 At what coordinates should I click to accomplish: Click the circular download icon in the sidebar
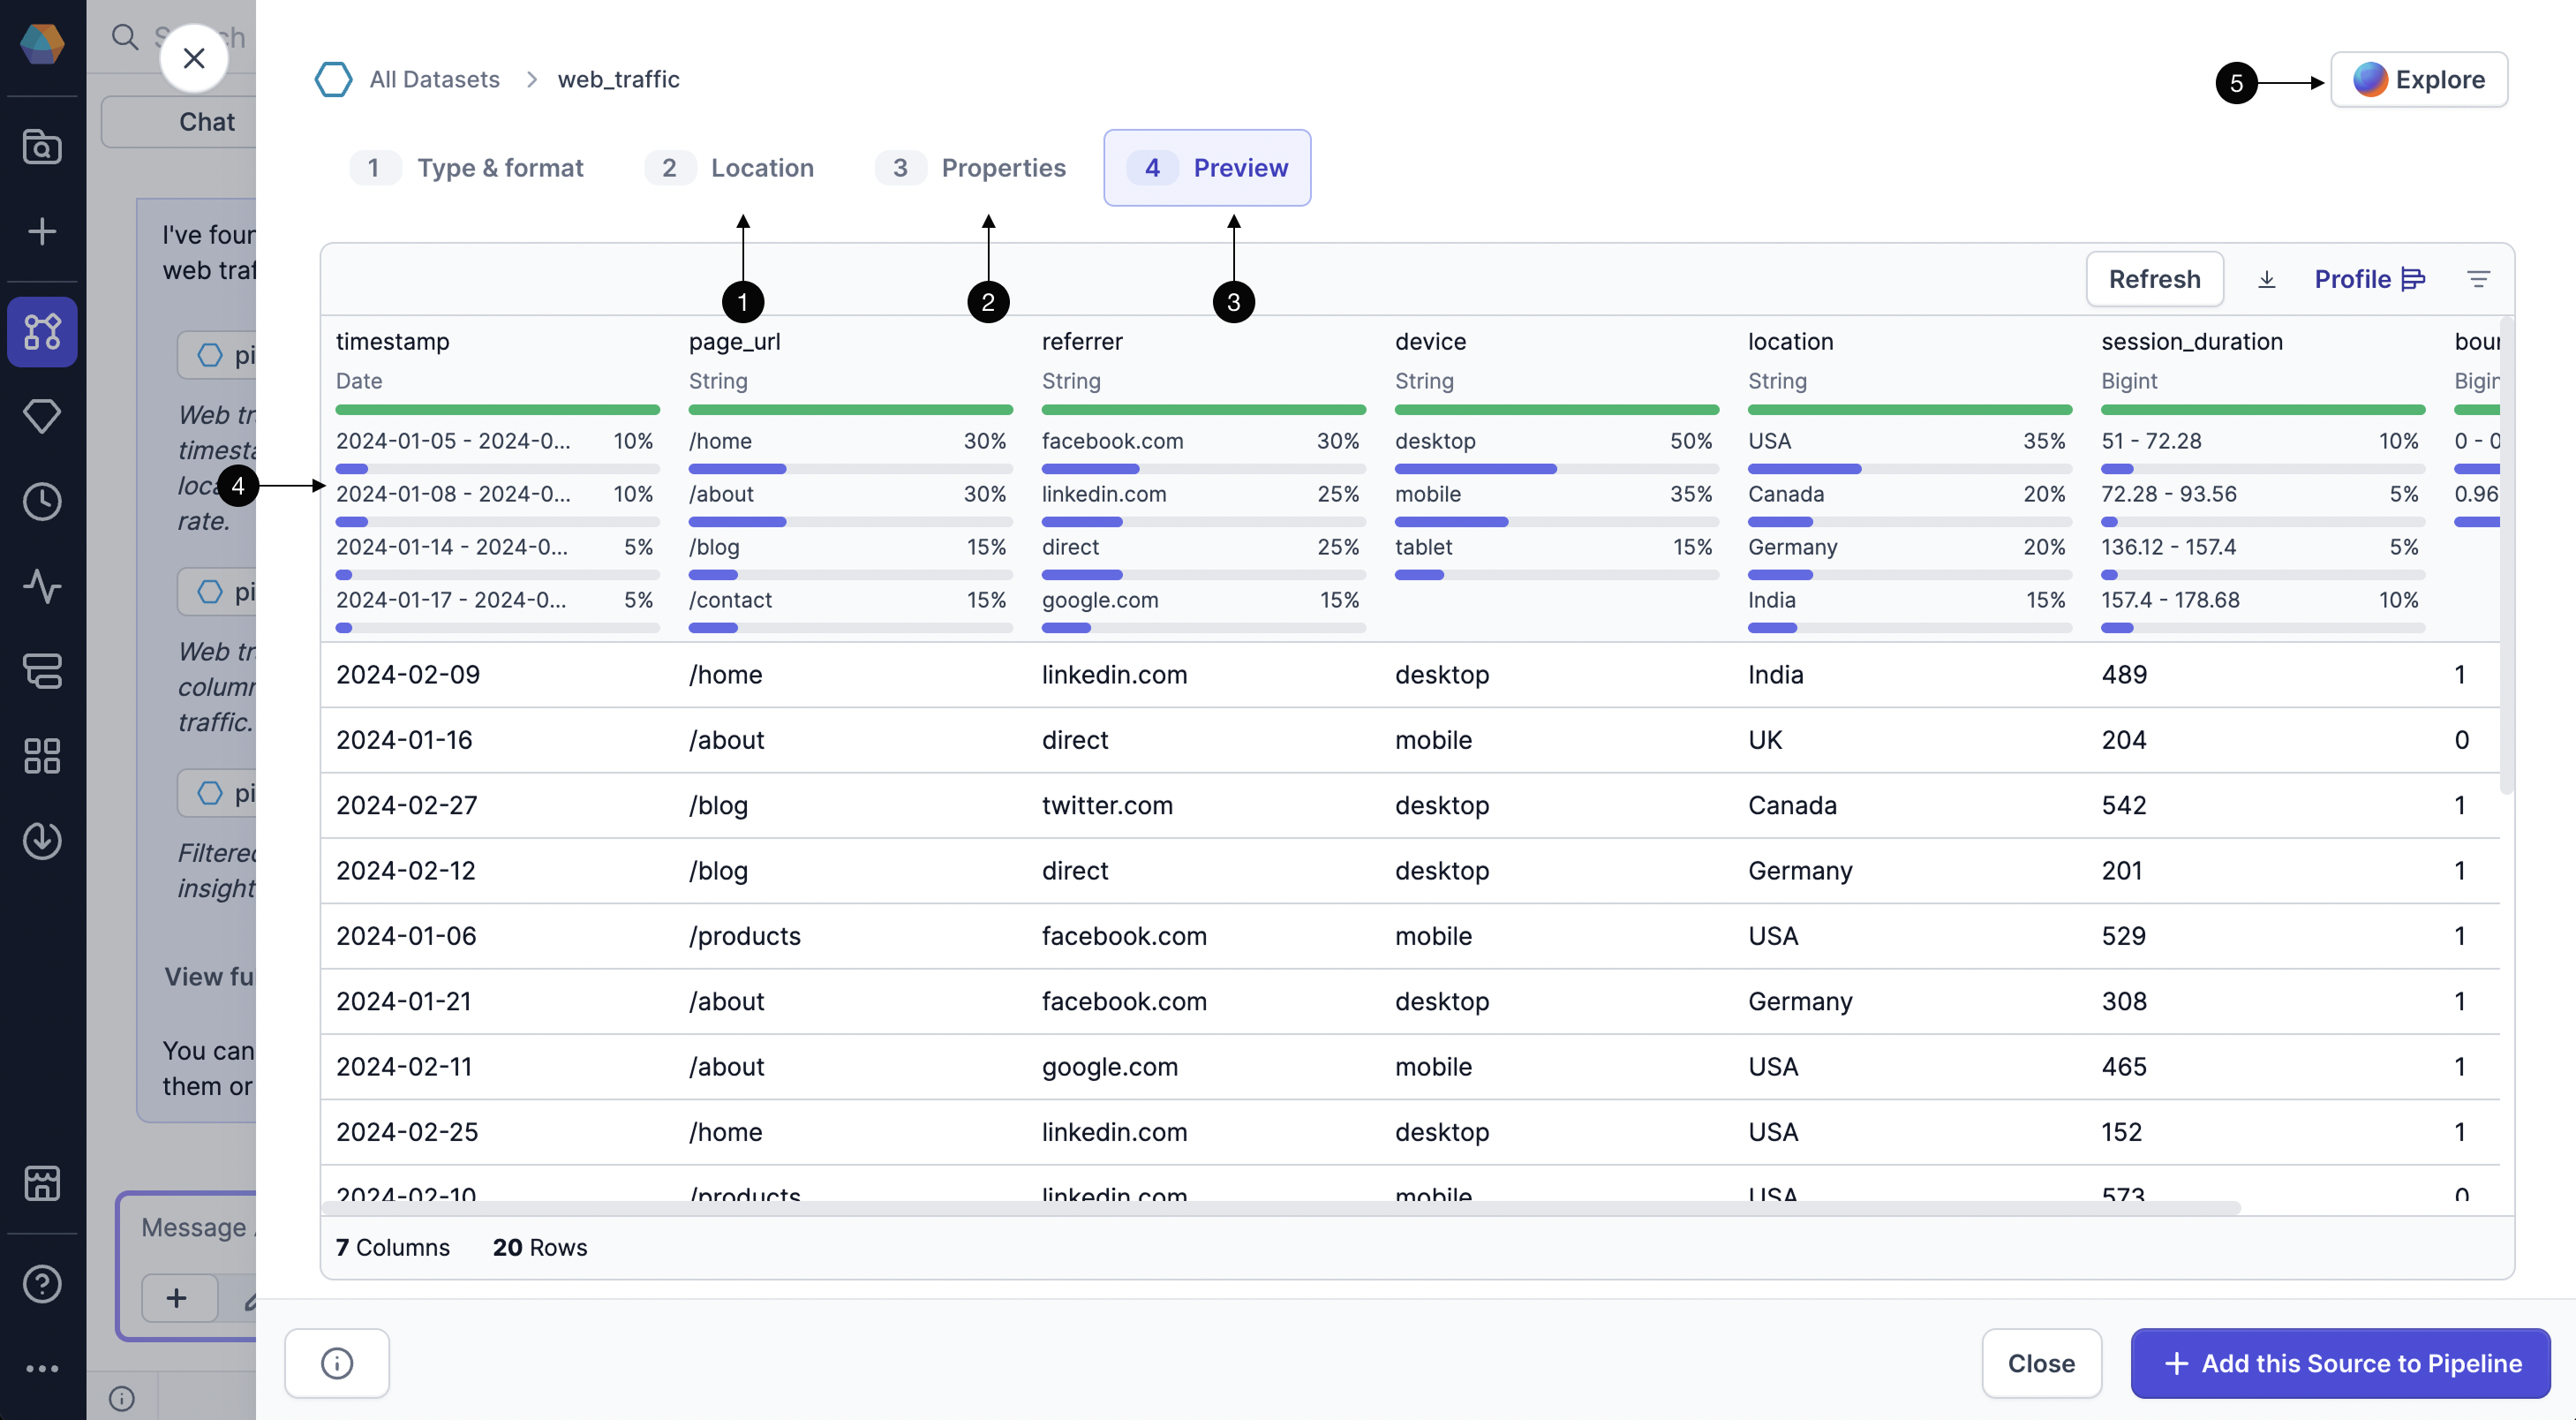click(42, 840)
